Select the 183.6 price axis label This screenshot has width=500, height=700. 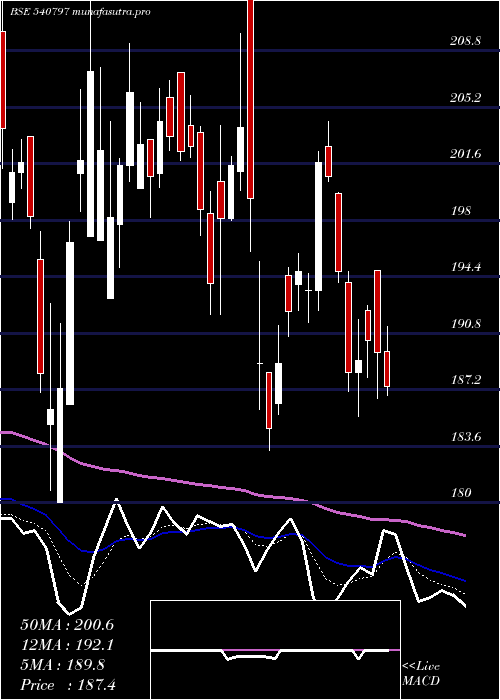465,437
